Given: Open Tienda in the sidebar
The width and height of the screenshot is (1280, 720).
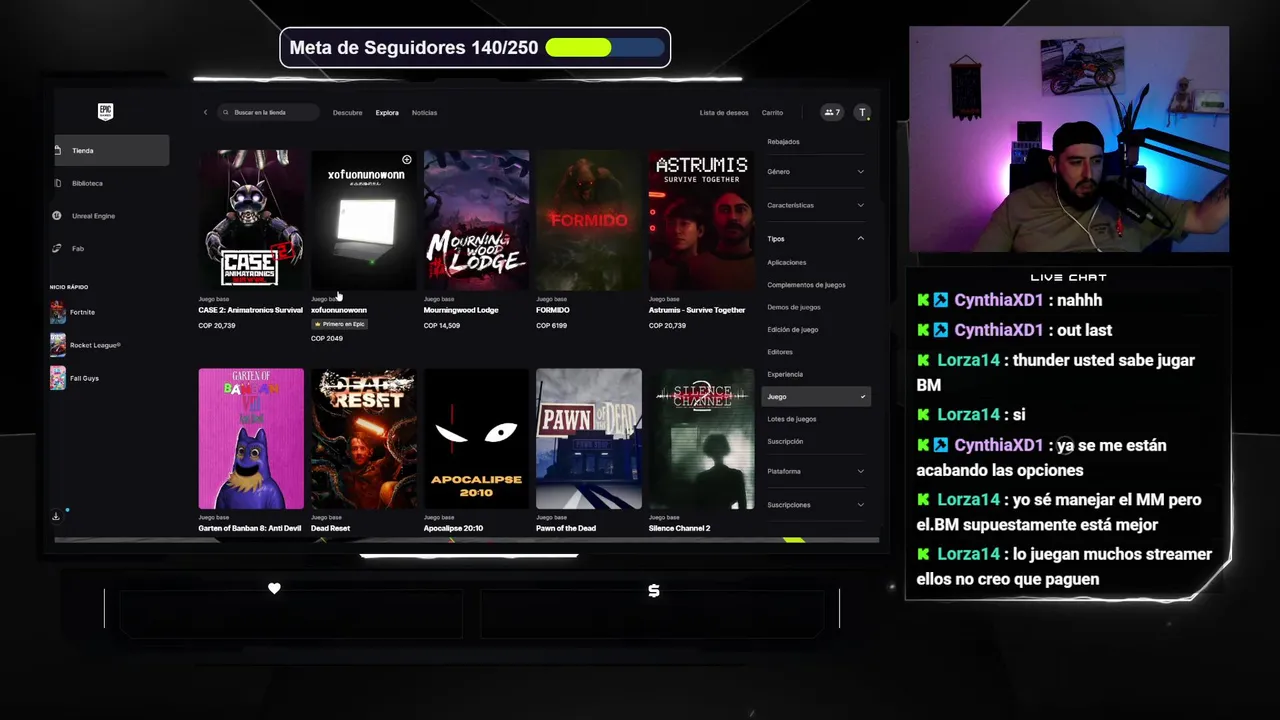Looking at the screenshot, I should click(x=111, y=150).
